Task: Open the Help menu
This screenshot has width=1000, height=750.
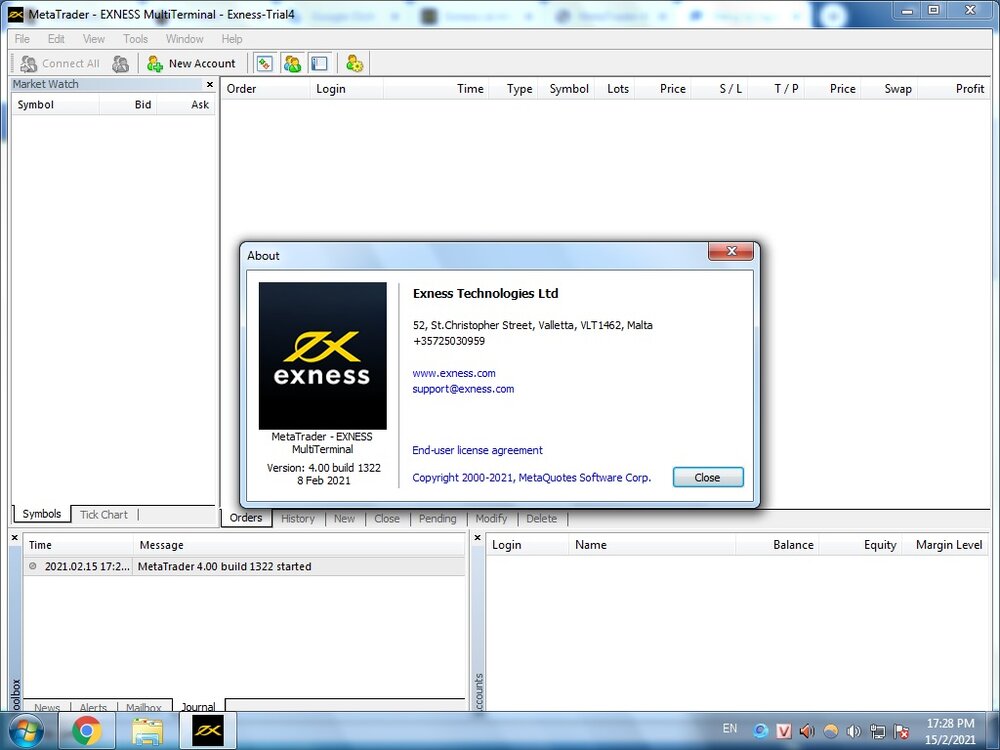Action: [232, 39]
